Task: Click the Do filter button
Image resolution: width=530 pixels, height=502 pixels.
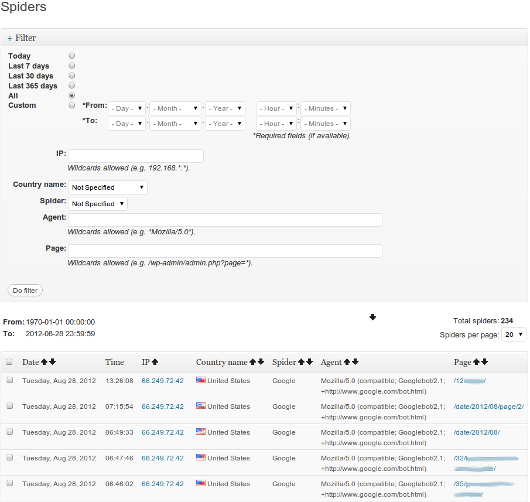Action: coord(25,290)
